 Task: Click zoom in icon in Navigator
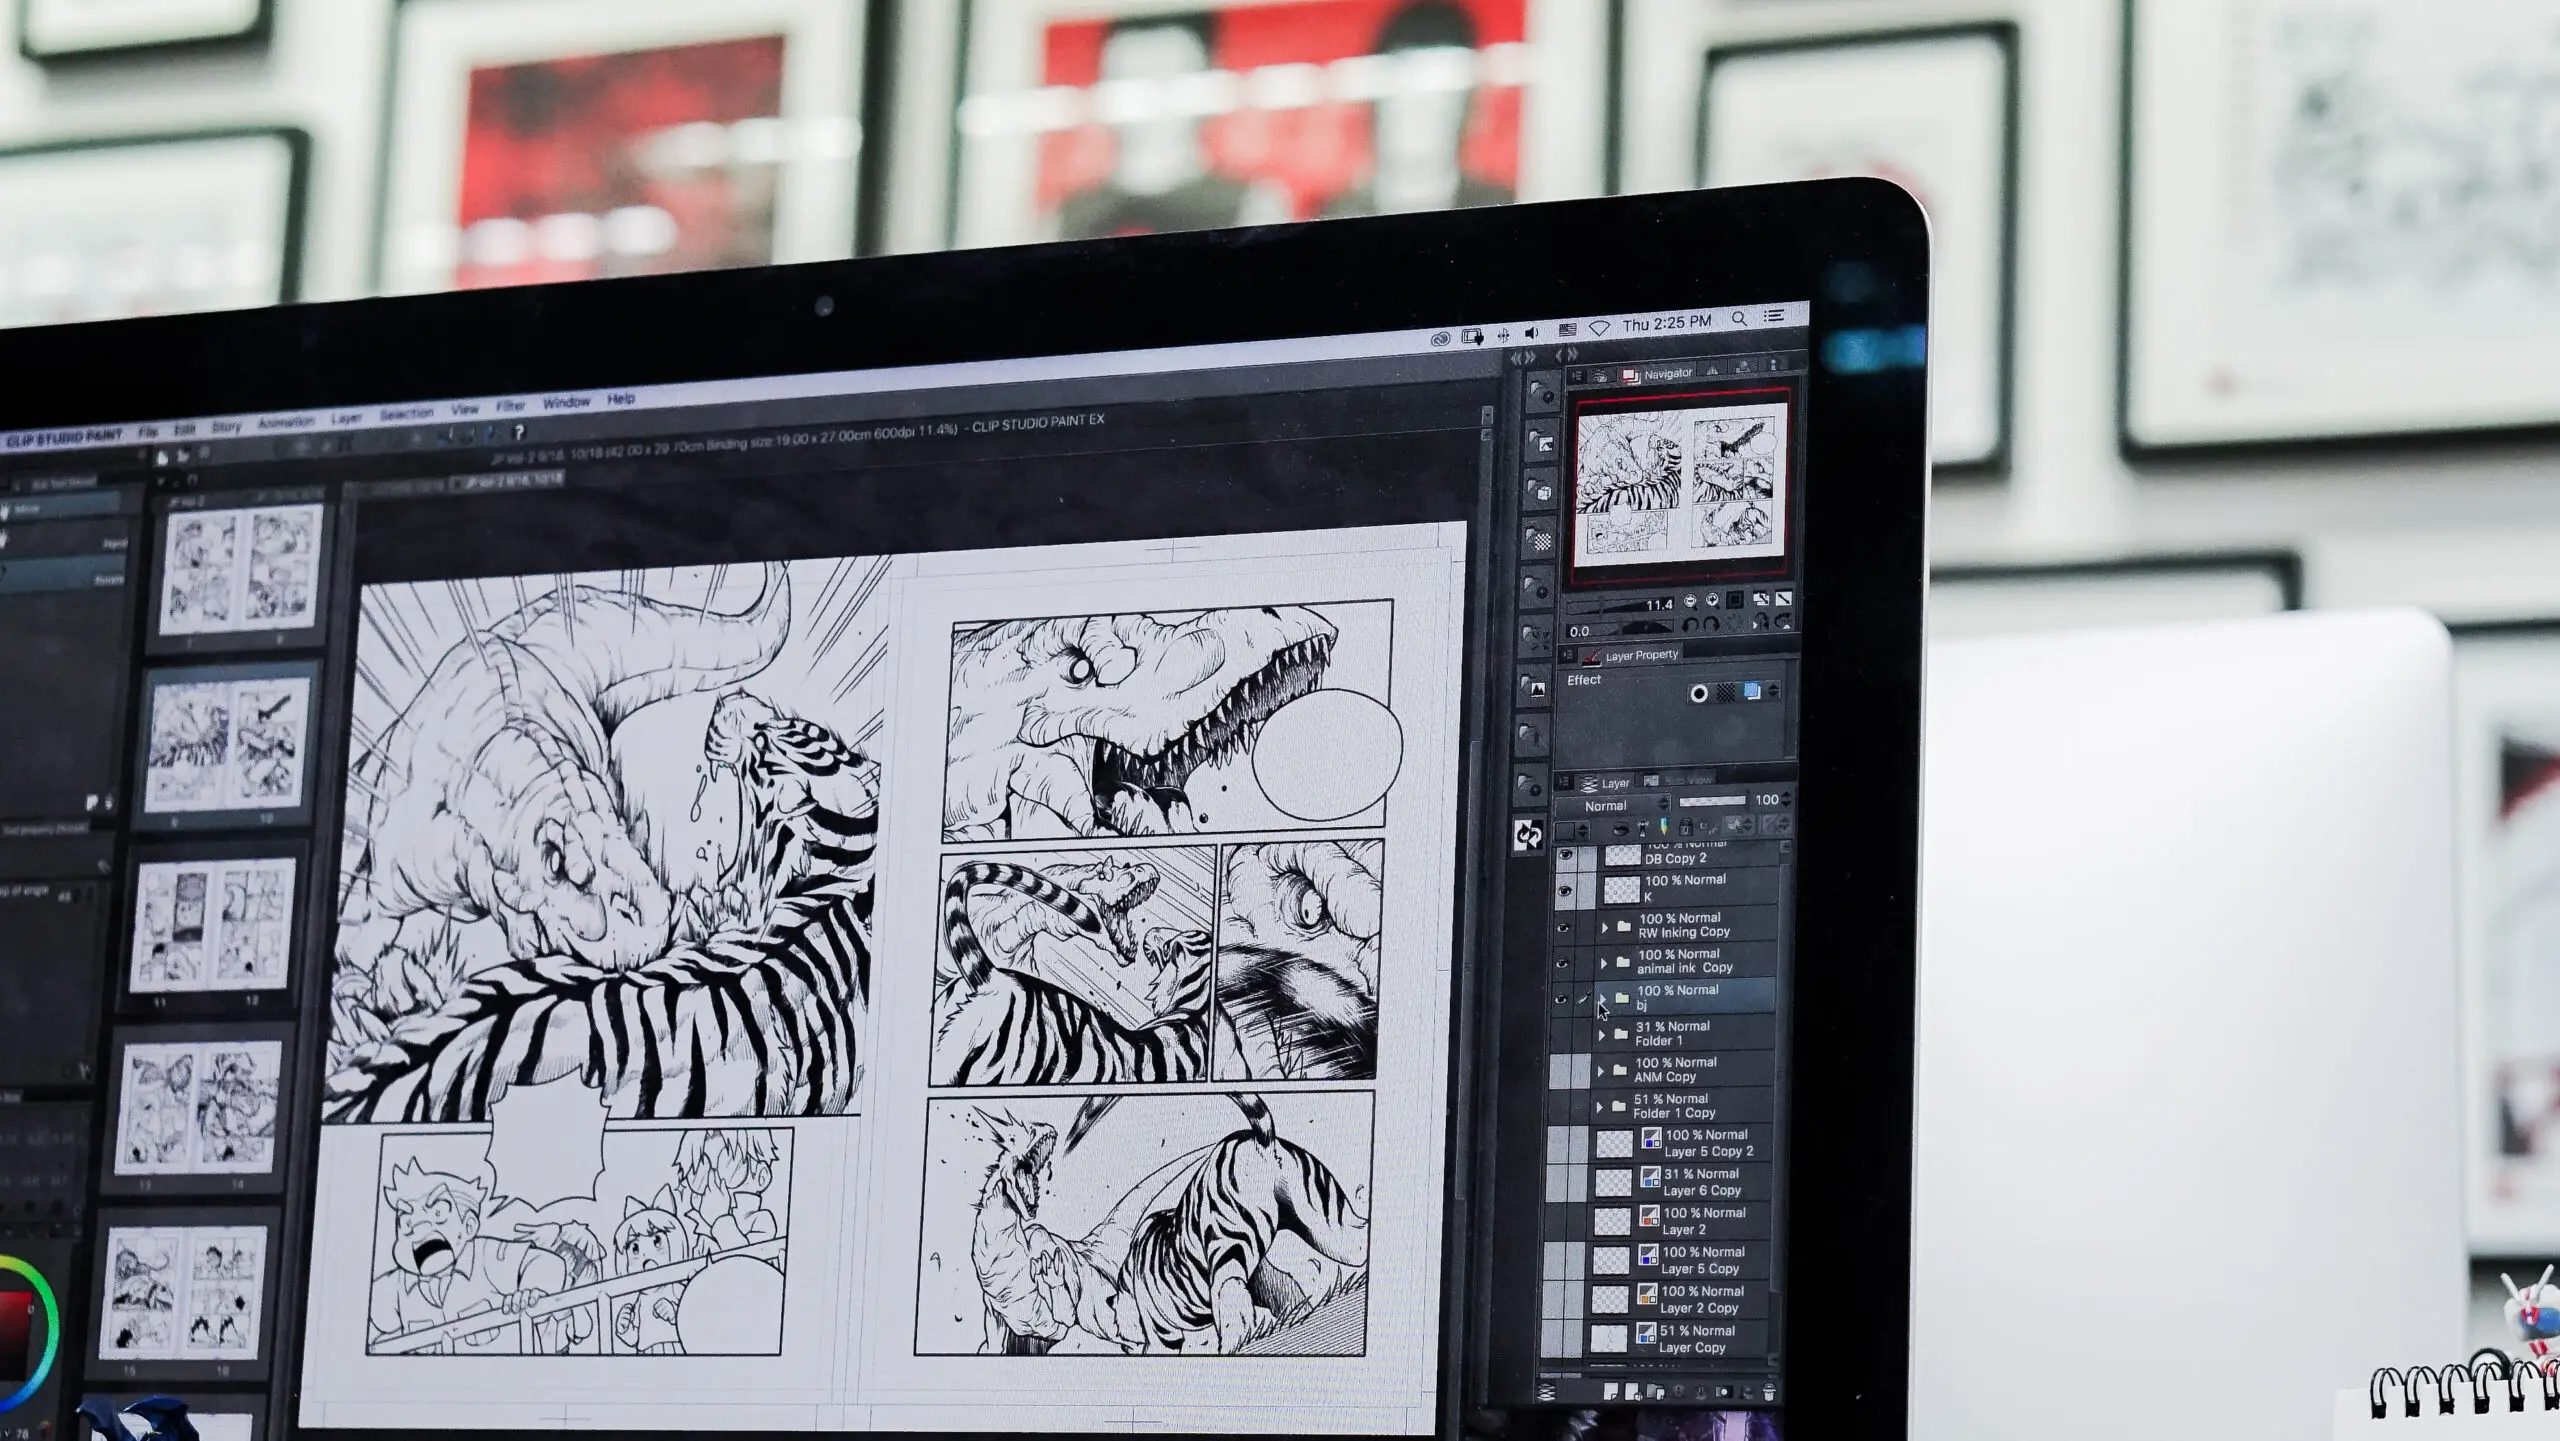click(x=1713, y=600)
